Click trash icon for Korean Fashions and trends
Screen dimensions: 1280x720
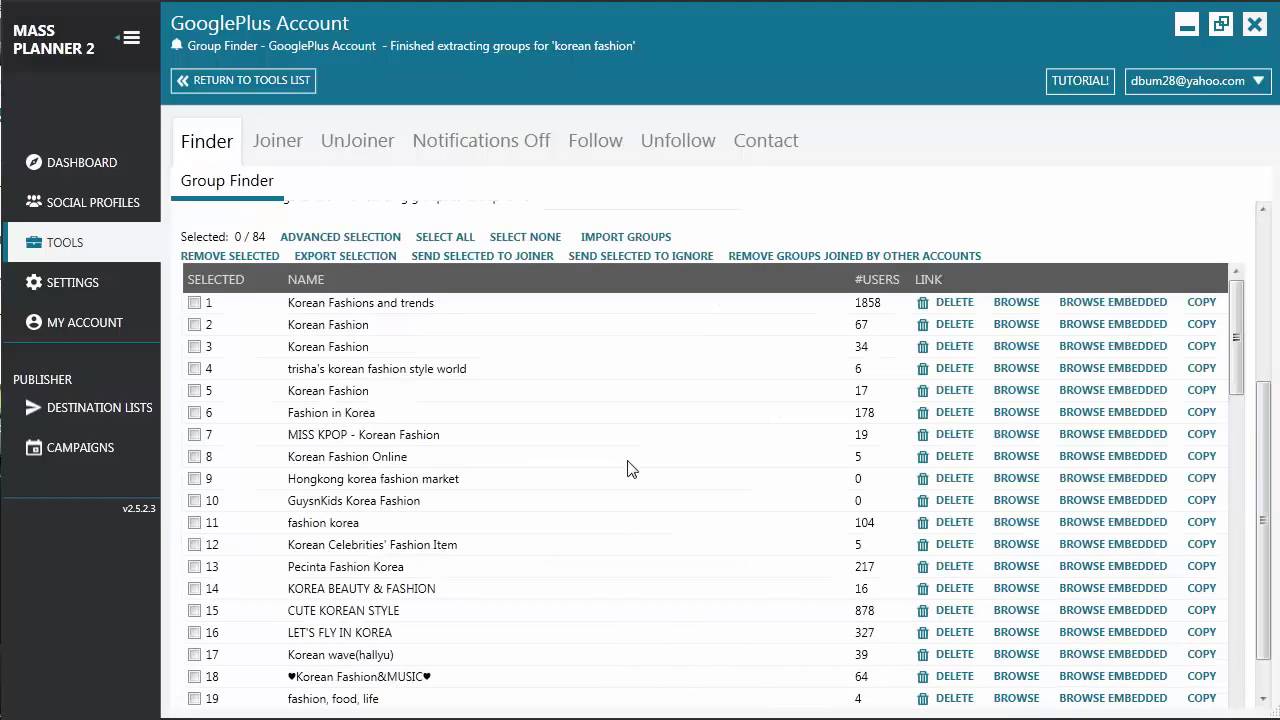(x=923, y=303)
